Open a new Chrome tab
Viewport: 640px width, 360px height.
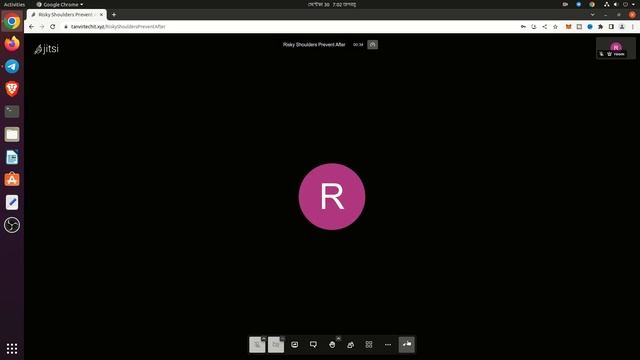(114, 14)
